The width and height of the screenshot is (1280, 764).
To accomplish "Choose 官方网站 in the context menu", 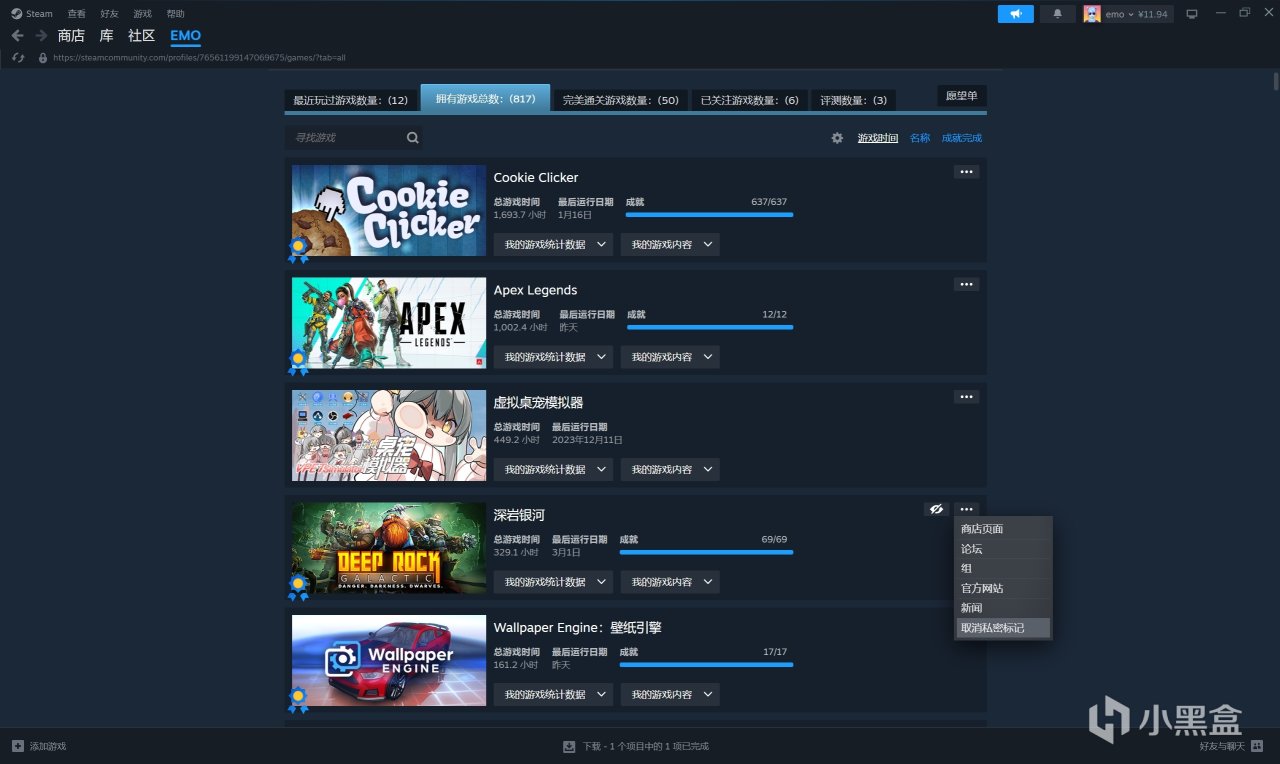I will tap(1003, 588).
